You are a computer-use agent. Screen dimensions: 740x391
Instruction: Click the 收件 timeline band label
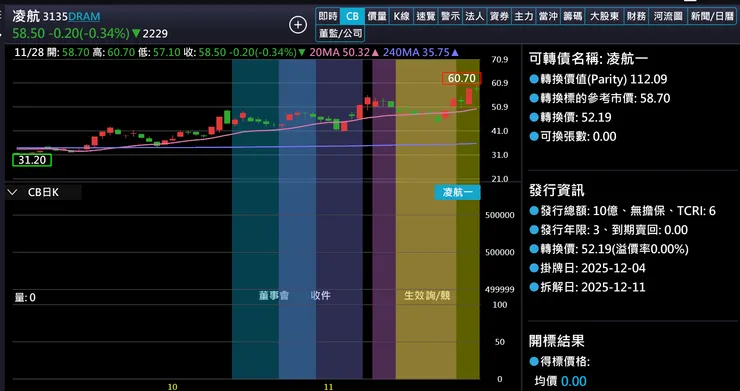point(320,296)
